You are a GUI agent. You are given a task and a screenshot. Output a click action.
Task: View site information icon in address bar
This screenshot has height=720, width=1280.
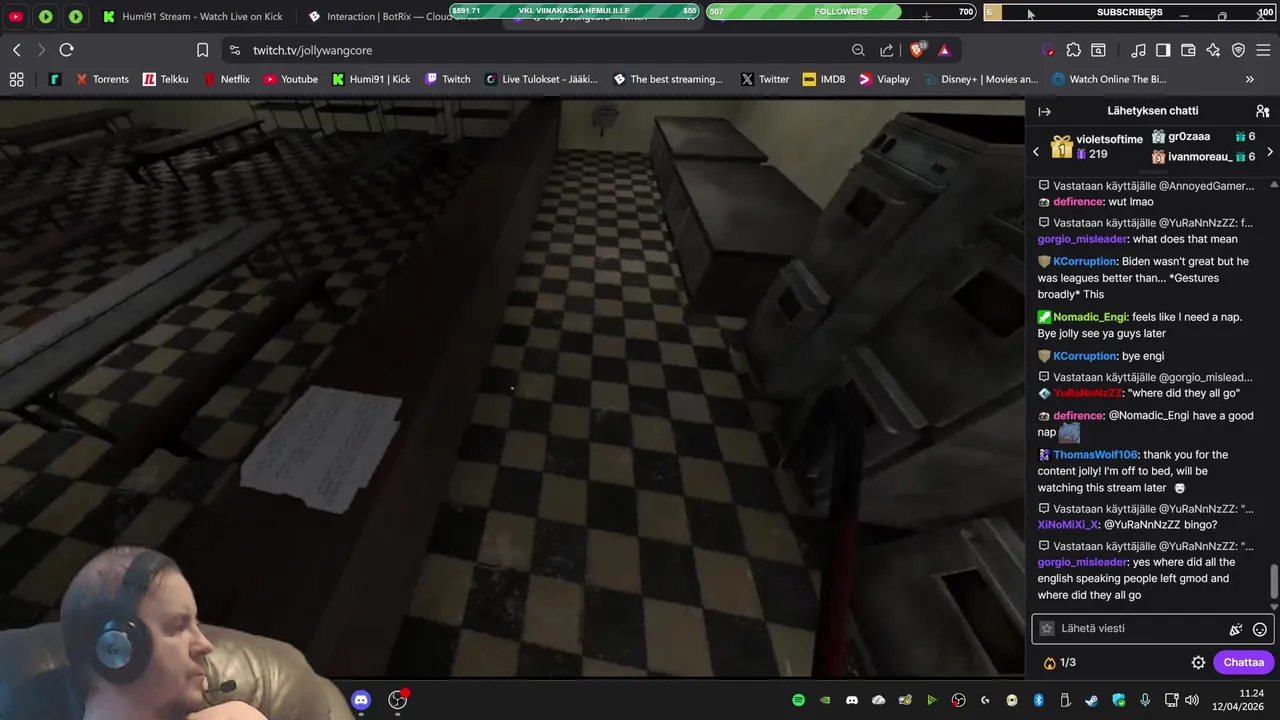coord(235,50)
